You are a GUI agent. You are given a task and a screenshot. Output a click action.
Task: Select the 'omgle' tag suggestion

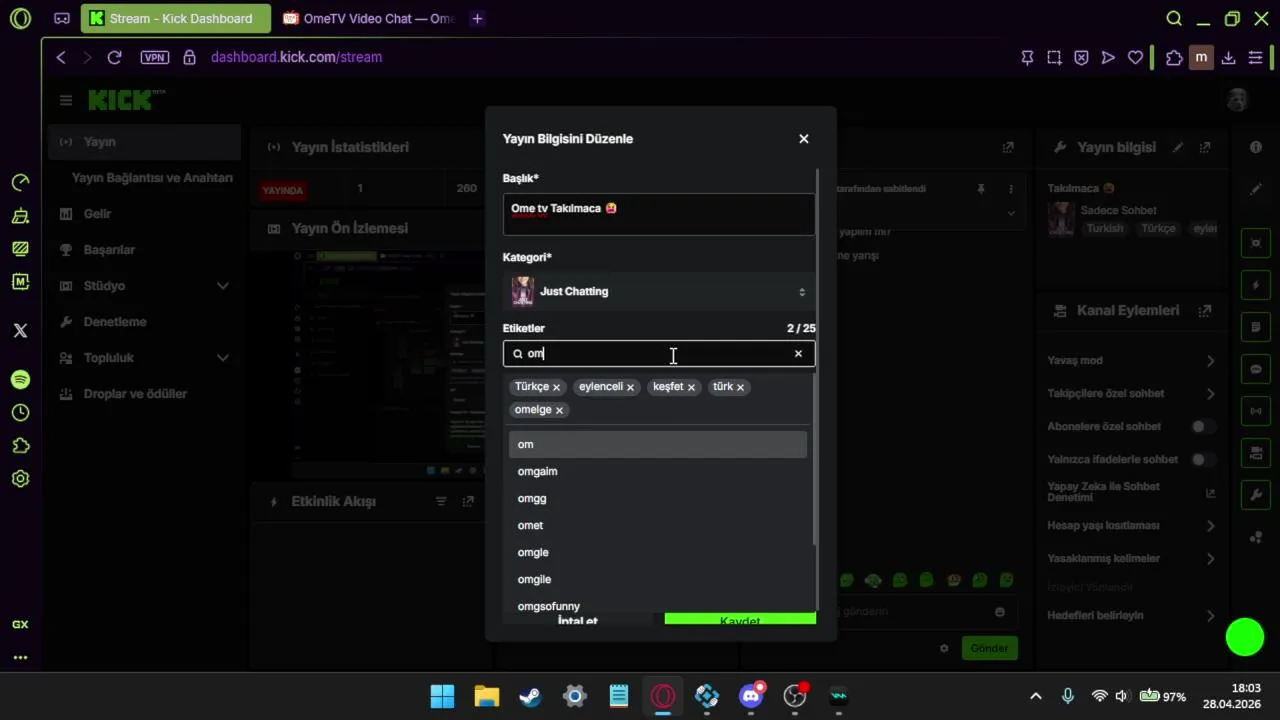pos(658,552)
